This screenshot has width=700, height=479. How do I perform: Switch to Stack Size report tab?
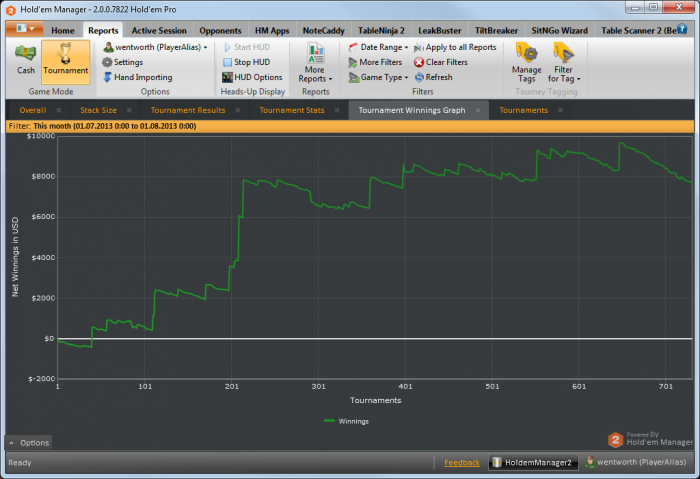tap(98, 110)
